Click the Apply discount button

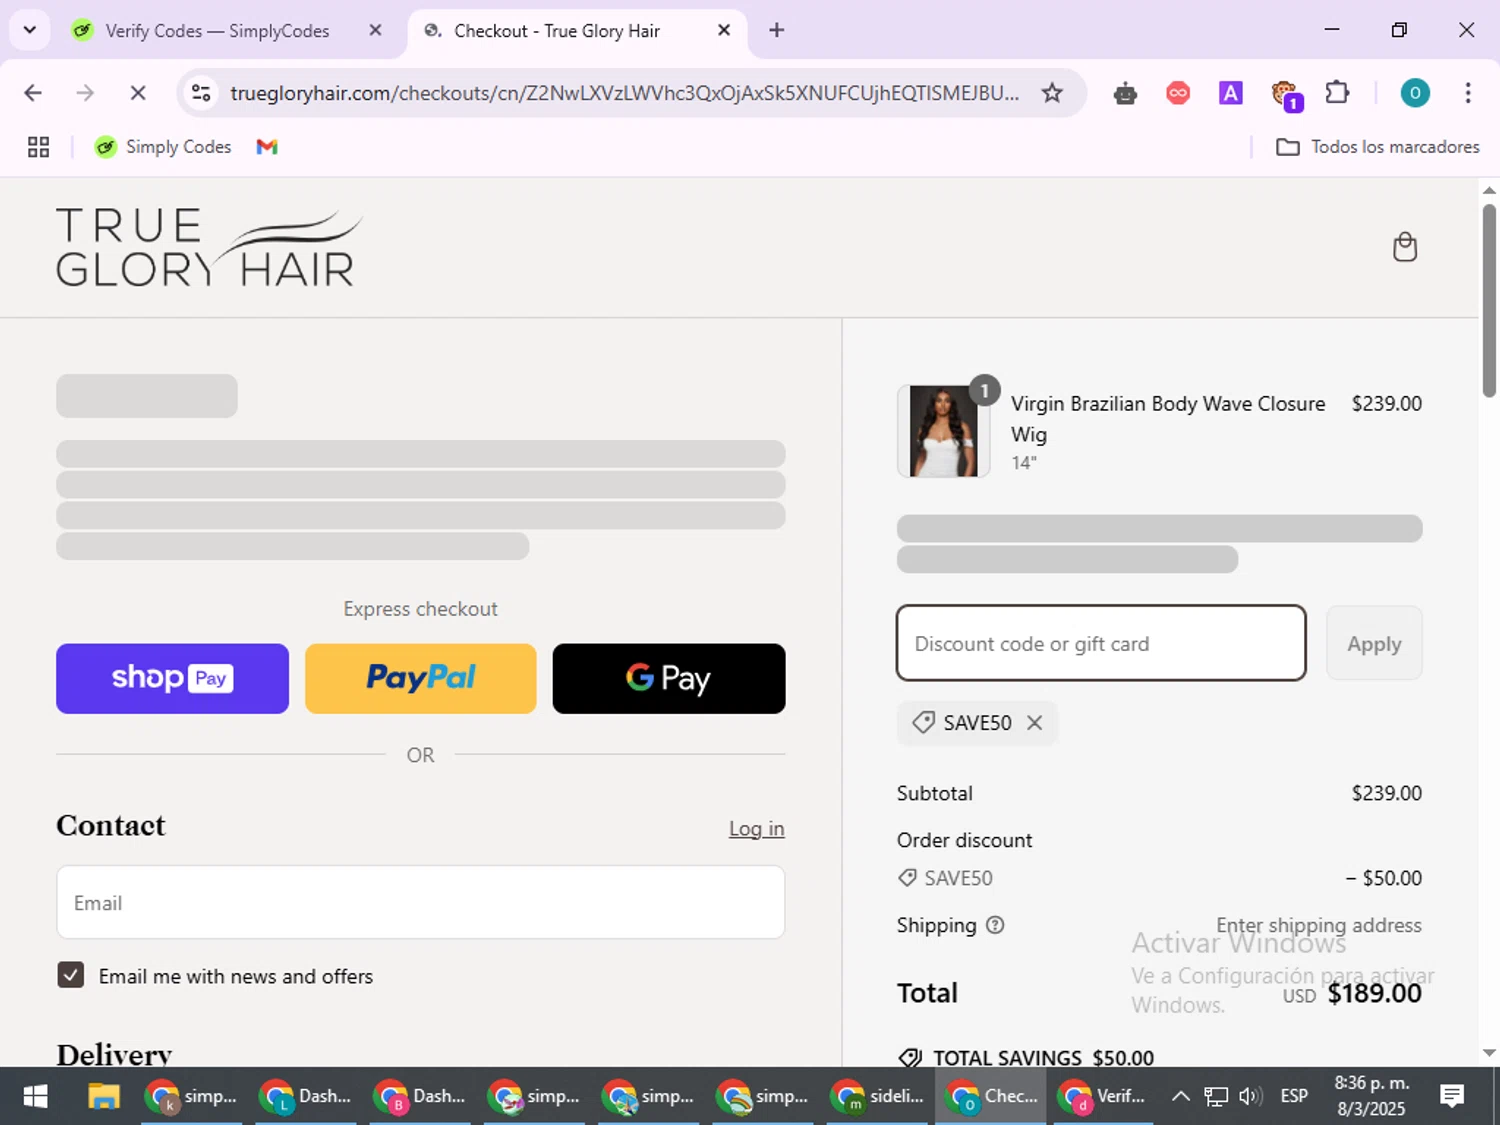point(1374,643)
